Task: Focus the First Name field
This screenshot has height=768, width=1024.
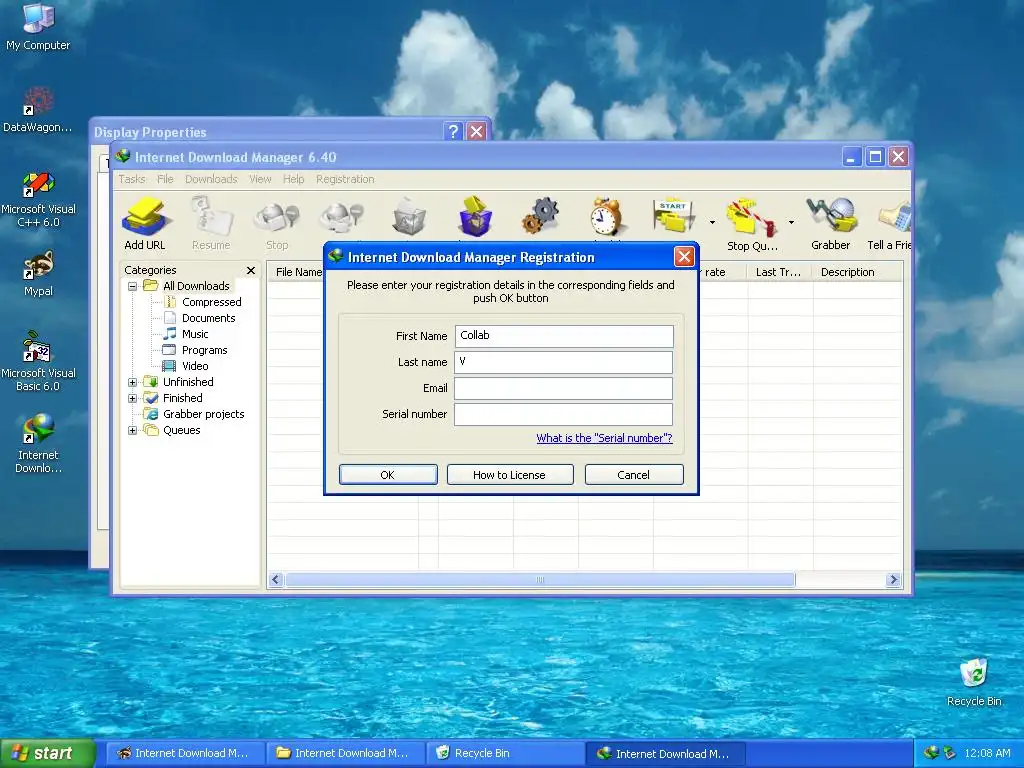Action: (564, 336)
